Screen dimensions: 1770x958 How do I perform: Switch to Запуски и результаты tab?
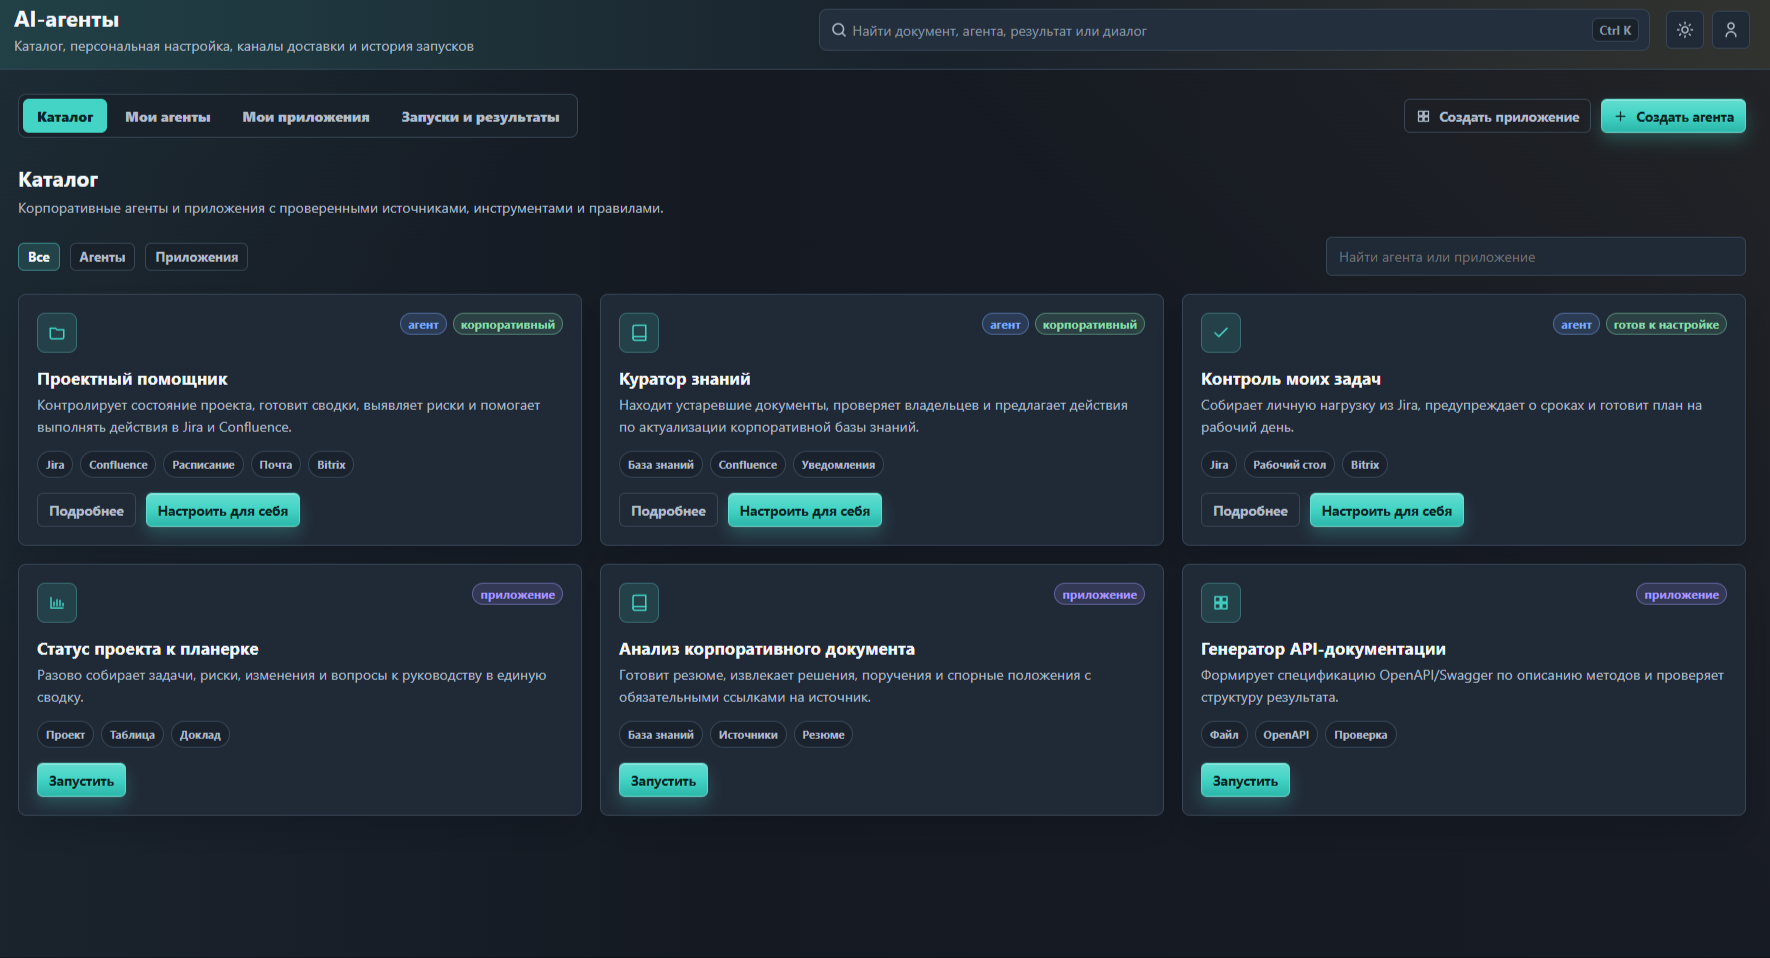click(x=480, y=116)
